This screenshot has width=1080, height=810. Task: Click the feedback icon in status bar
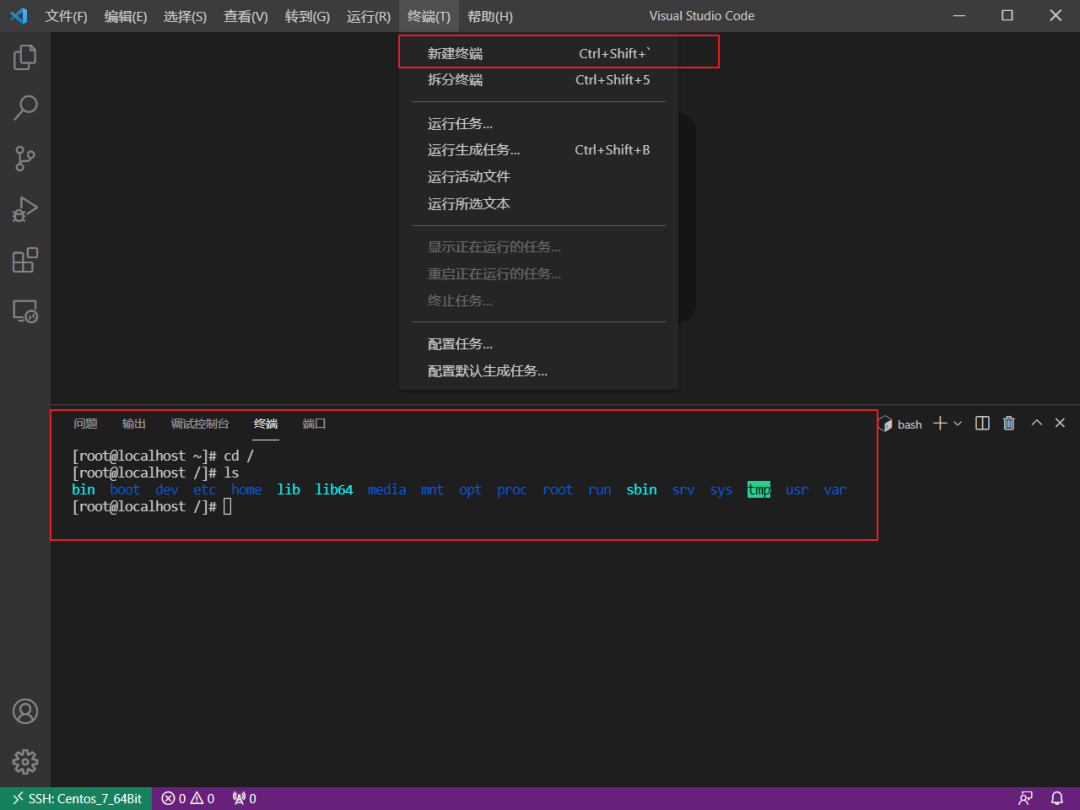point(1025,798)
